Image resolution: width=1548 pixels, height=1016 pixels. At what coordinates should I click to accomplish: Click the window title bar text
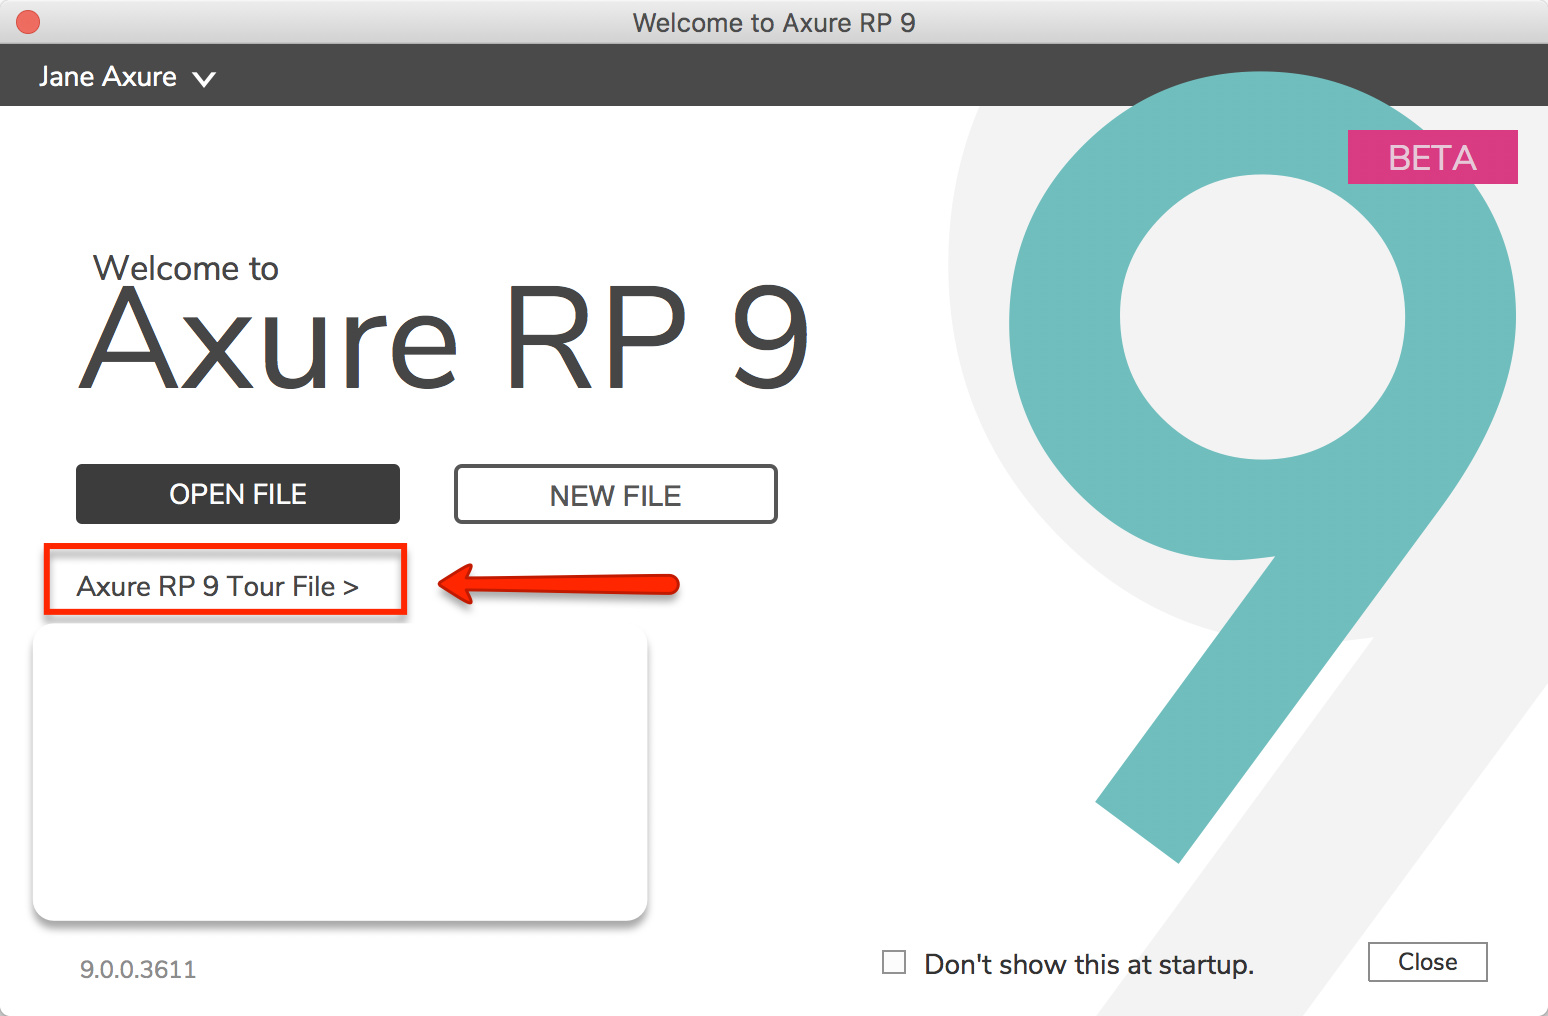[773, 22]
